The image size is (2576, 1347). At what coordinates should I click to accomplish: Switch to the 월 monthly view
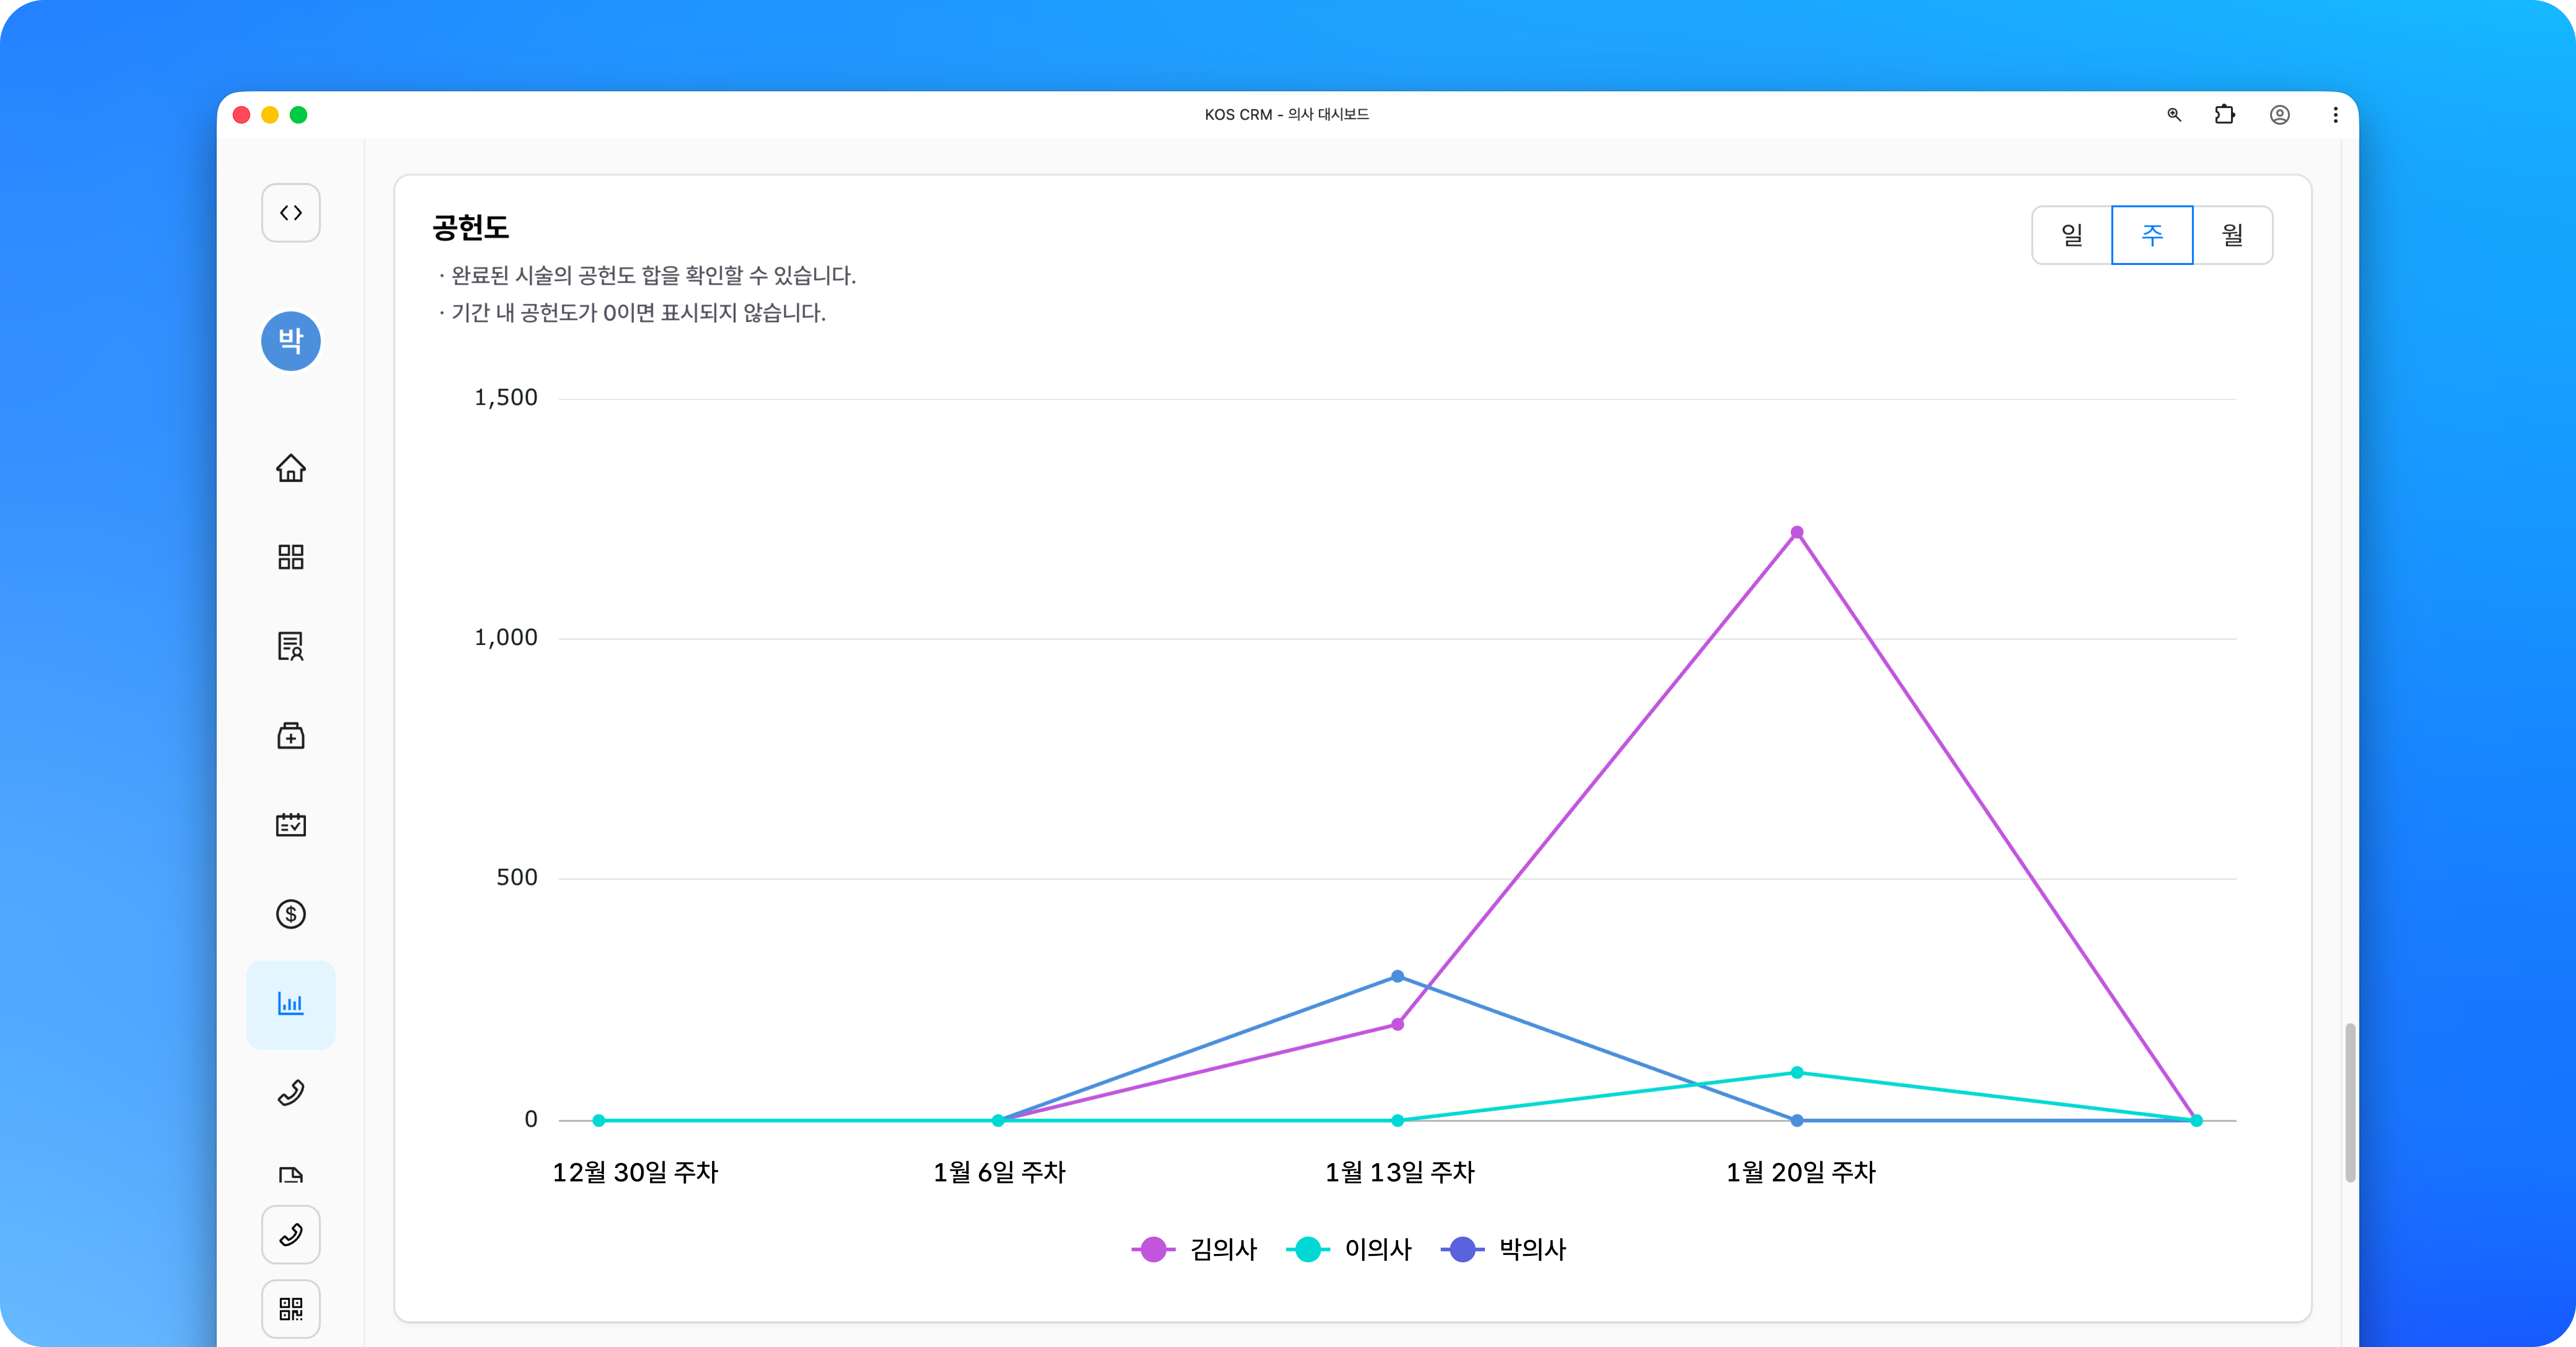pyautogui.click(x=2232, y=235)
